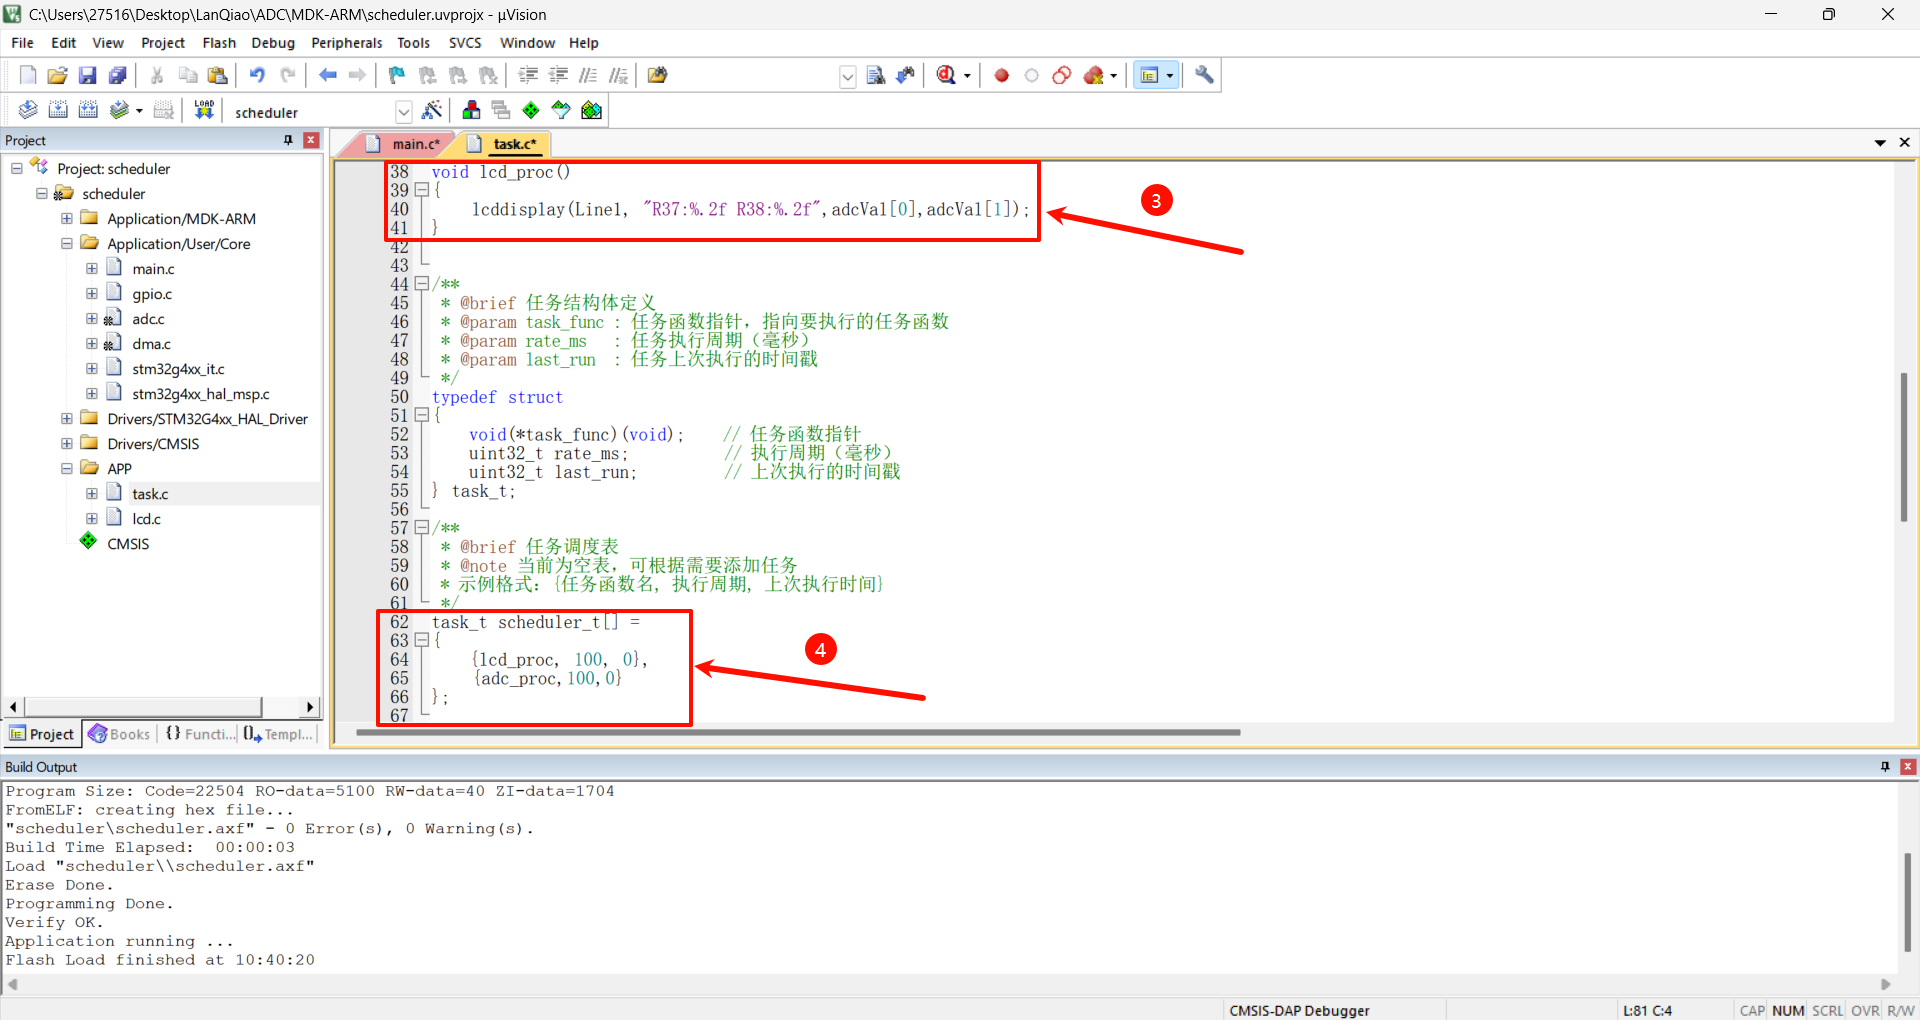Collapse the lcd_proc fold at line 39
The height and width of the screenshot is (1020, 1920).
(422, 190)
